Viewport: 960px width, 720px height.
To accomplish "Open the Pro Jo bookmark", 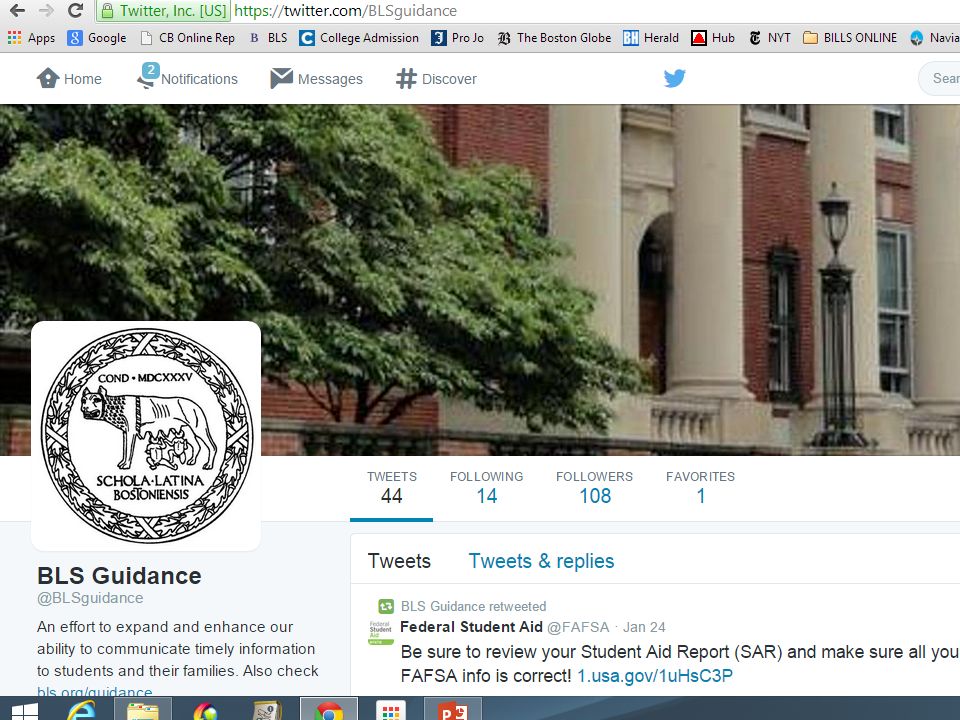I will [457, 38].
